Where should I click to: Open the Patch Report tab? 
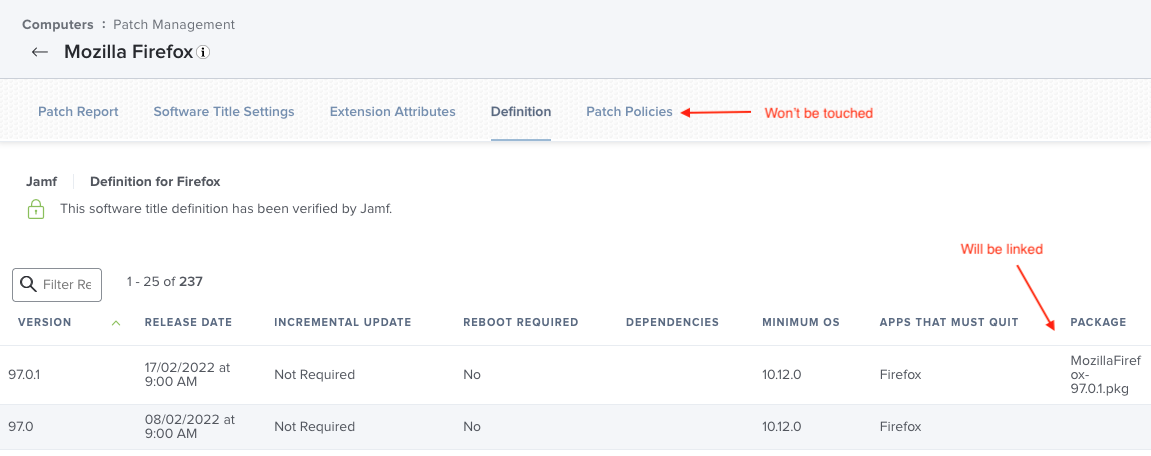coord(78,112)
